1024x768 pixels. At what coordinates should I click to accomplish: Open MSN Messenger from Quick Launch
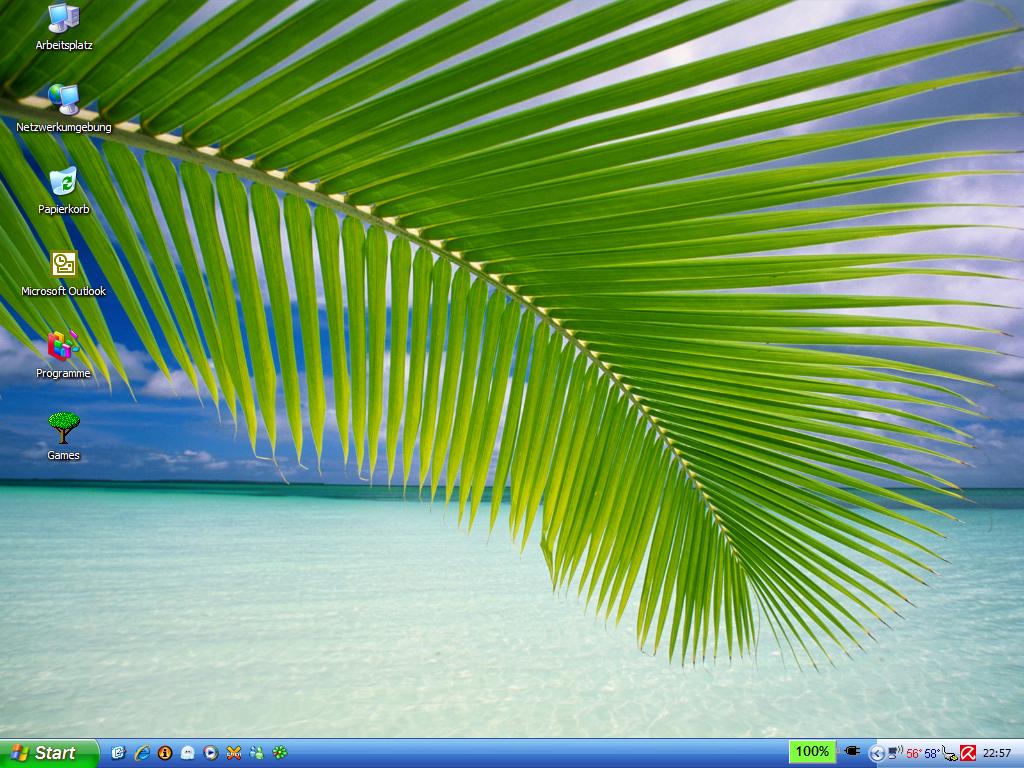coord(257,753)
